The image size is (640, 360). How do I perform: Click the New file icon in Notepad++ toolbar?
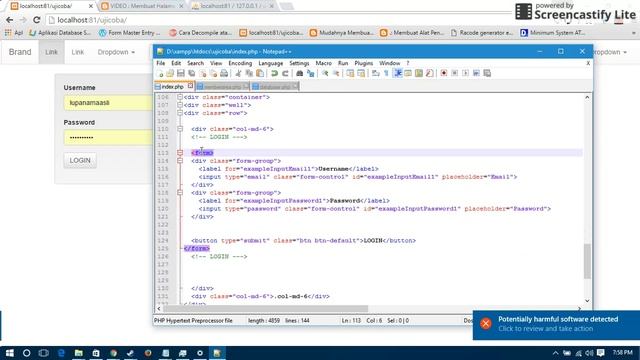(x=160, y=73)
